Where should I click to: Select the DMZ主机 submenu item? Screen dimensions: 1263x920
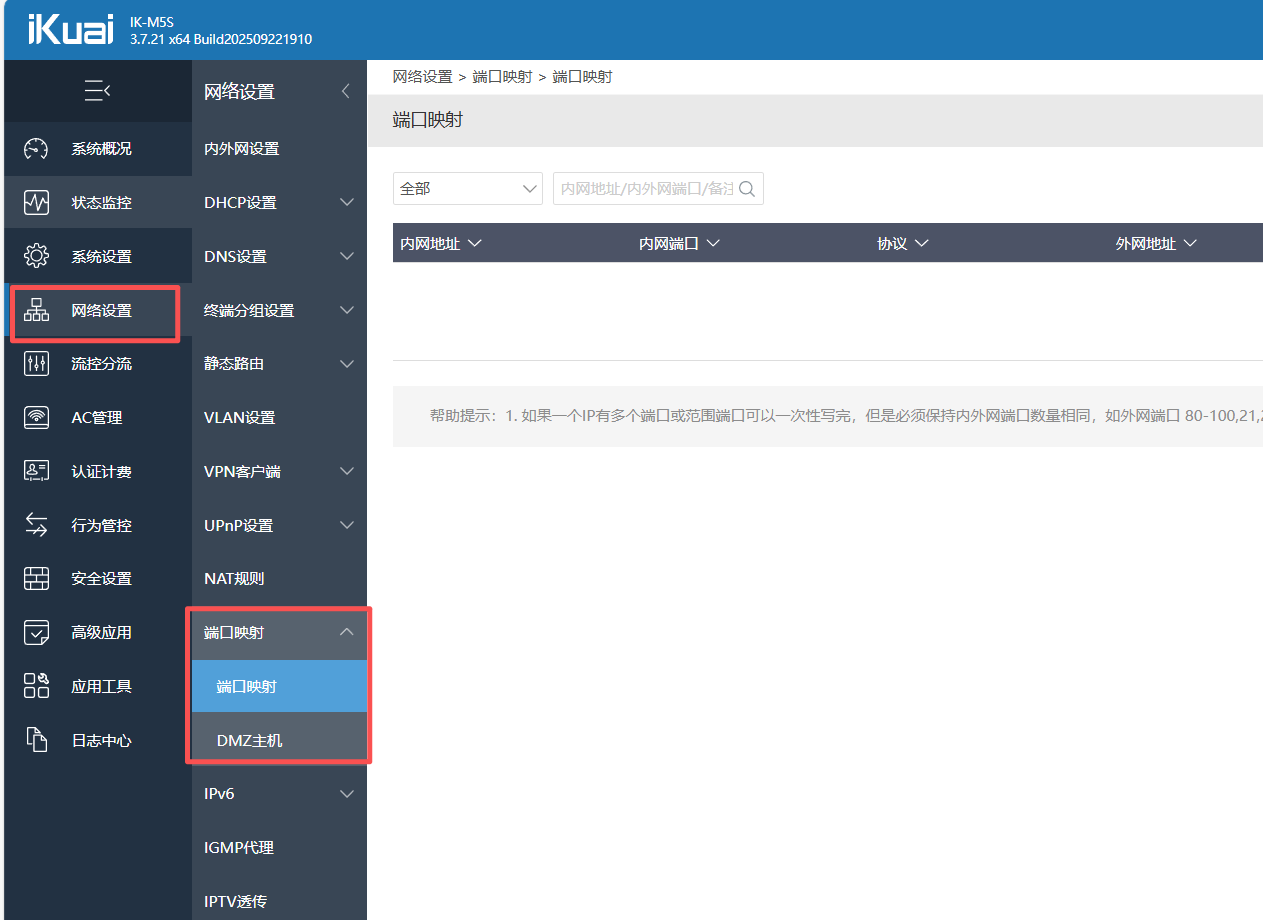[x=250, y=740]
